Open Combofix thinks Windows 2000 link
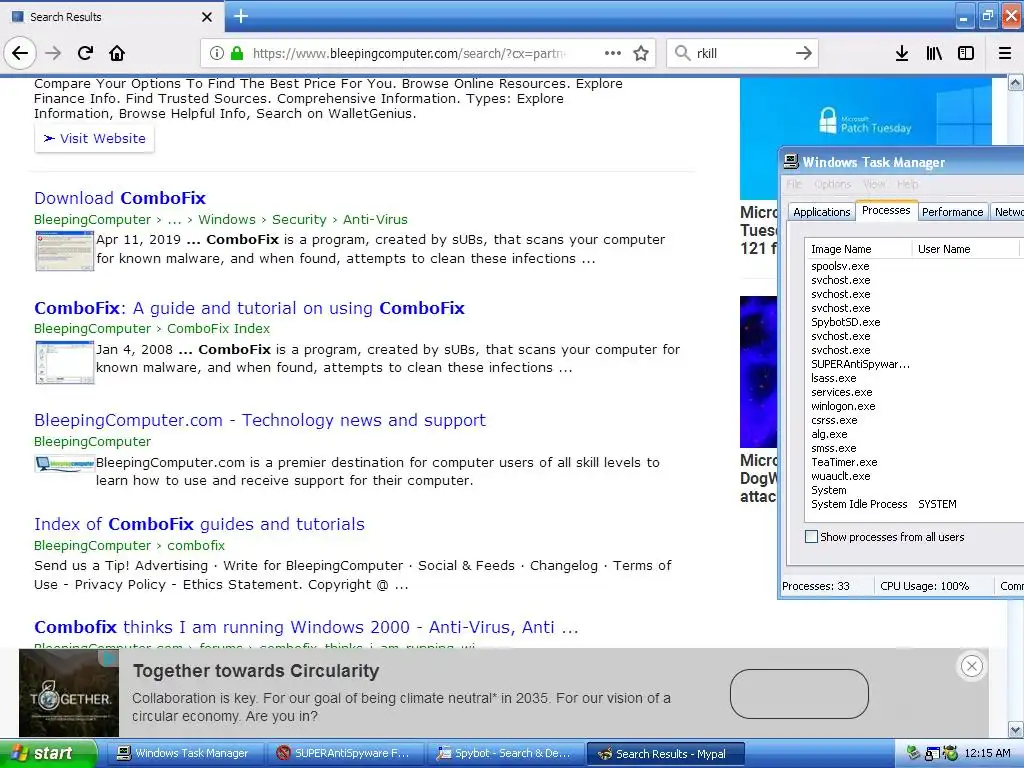Viewport: 1024px width, 768px height. pyautogui.click(x=306, y=627)
